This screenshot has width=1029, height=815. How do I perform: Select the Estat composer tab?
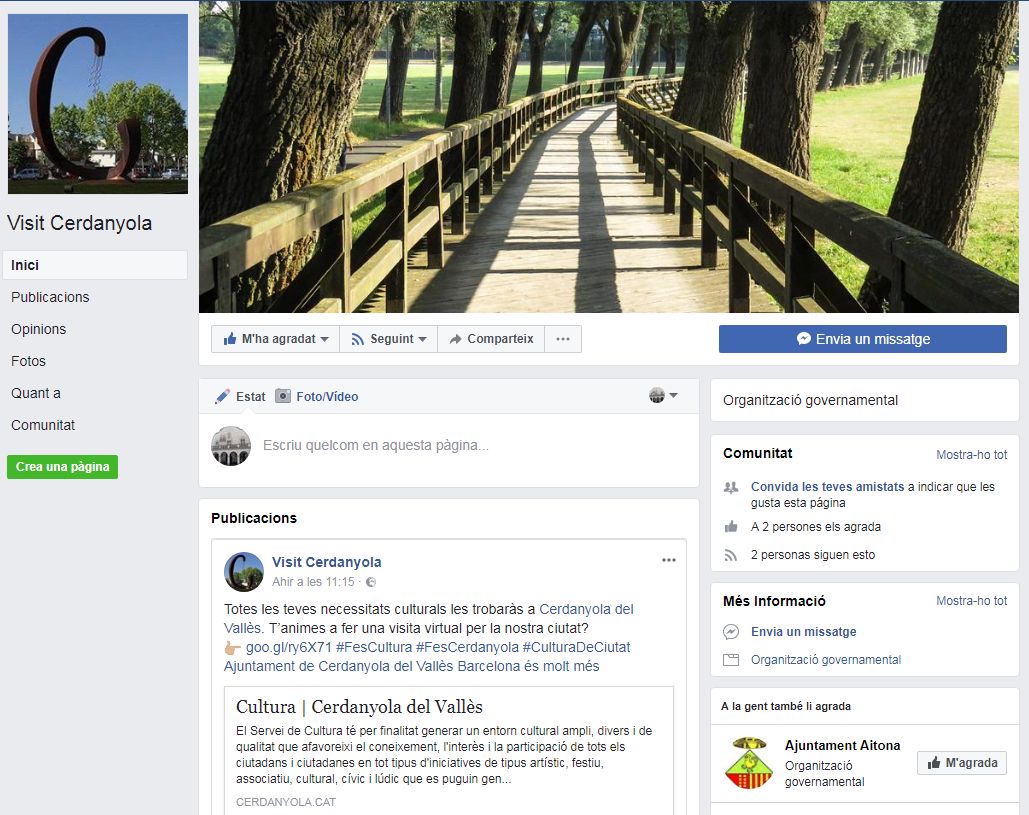(240, 396)
